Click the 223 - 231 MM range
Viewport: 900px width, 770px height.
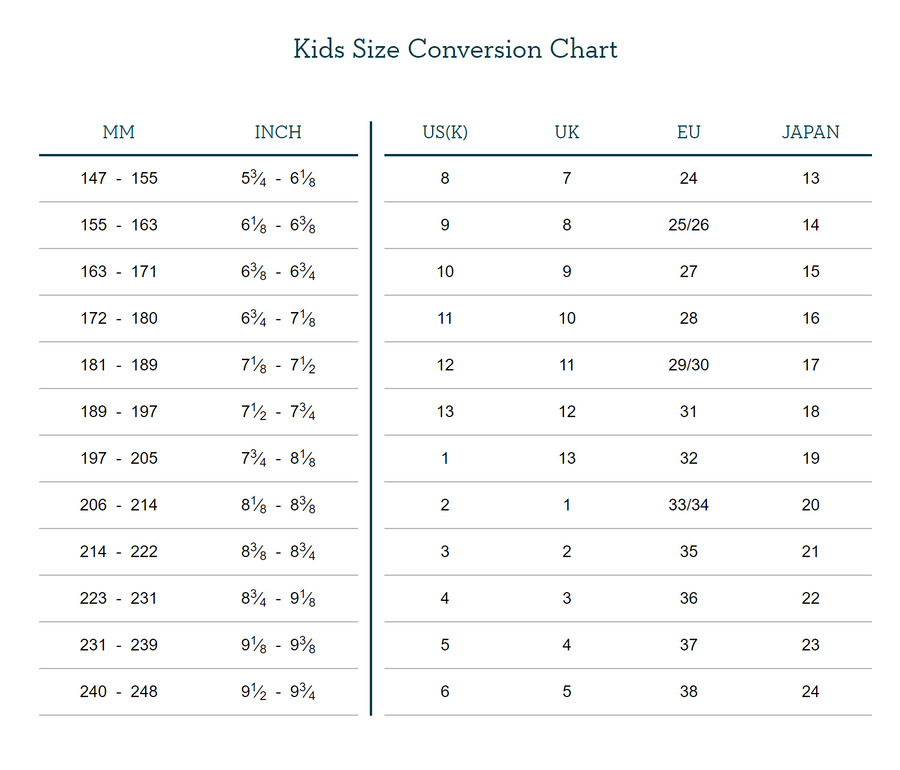tap(119, 599)
